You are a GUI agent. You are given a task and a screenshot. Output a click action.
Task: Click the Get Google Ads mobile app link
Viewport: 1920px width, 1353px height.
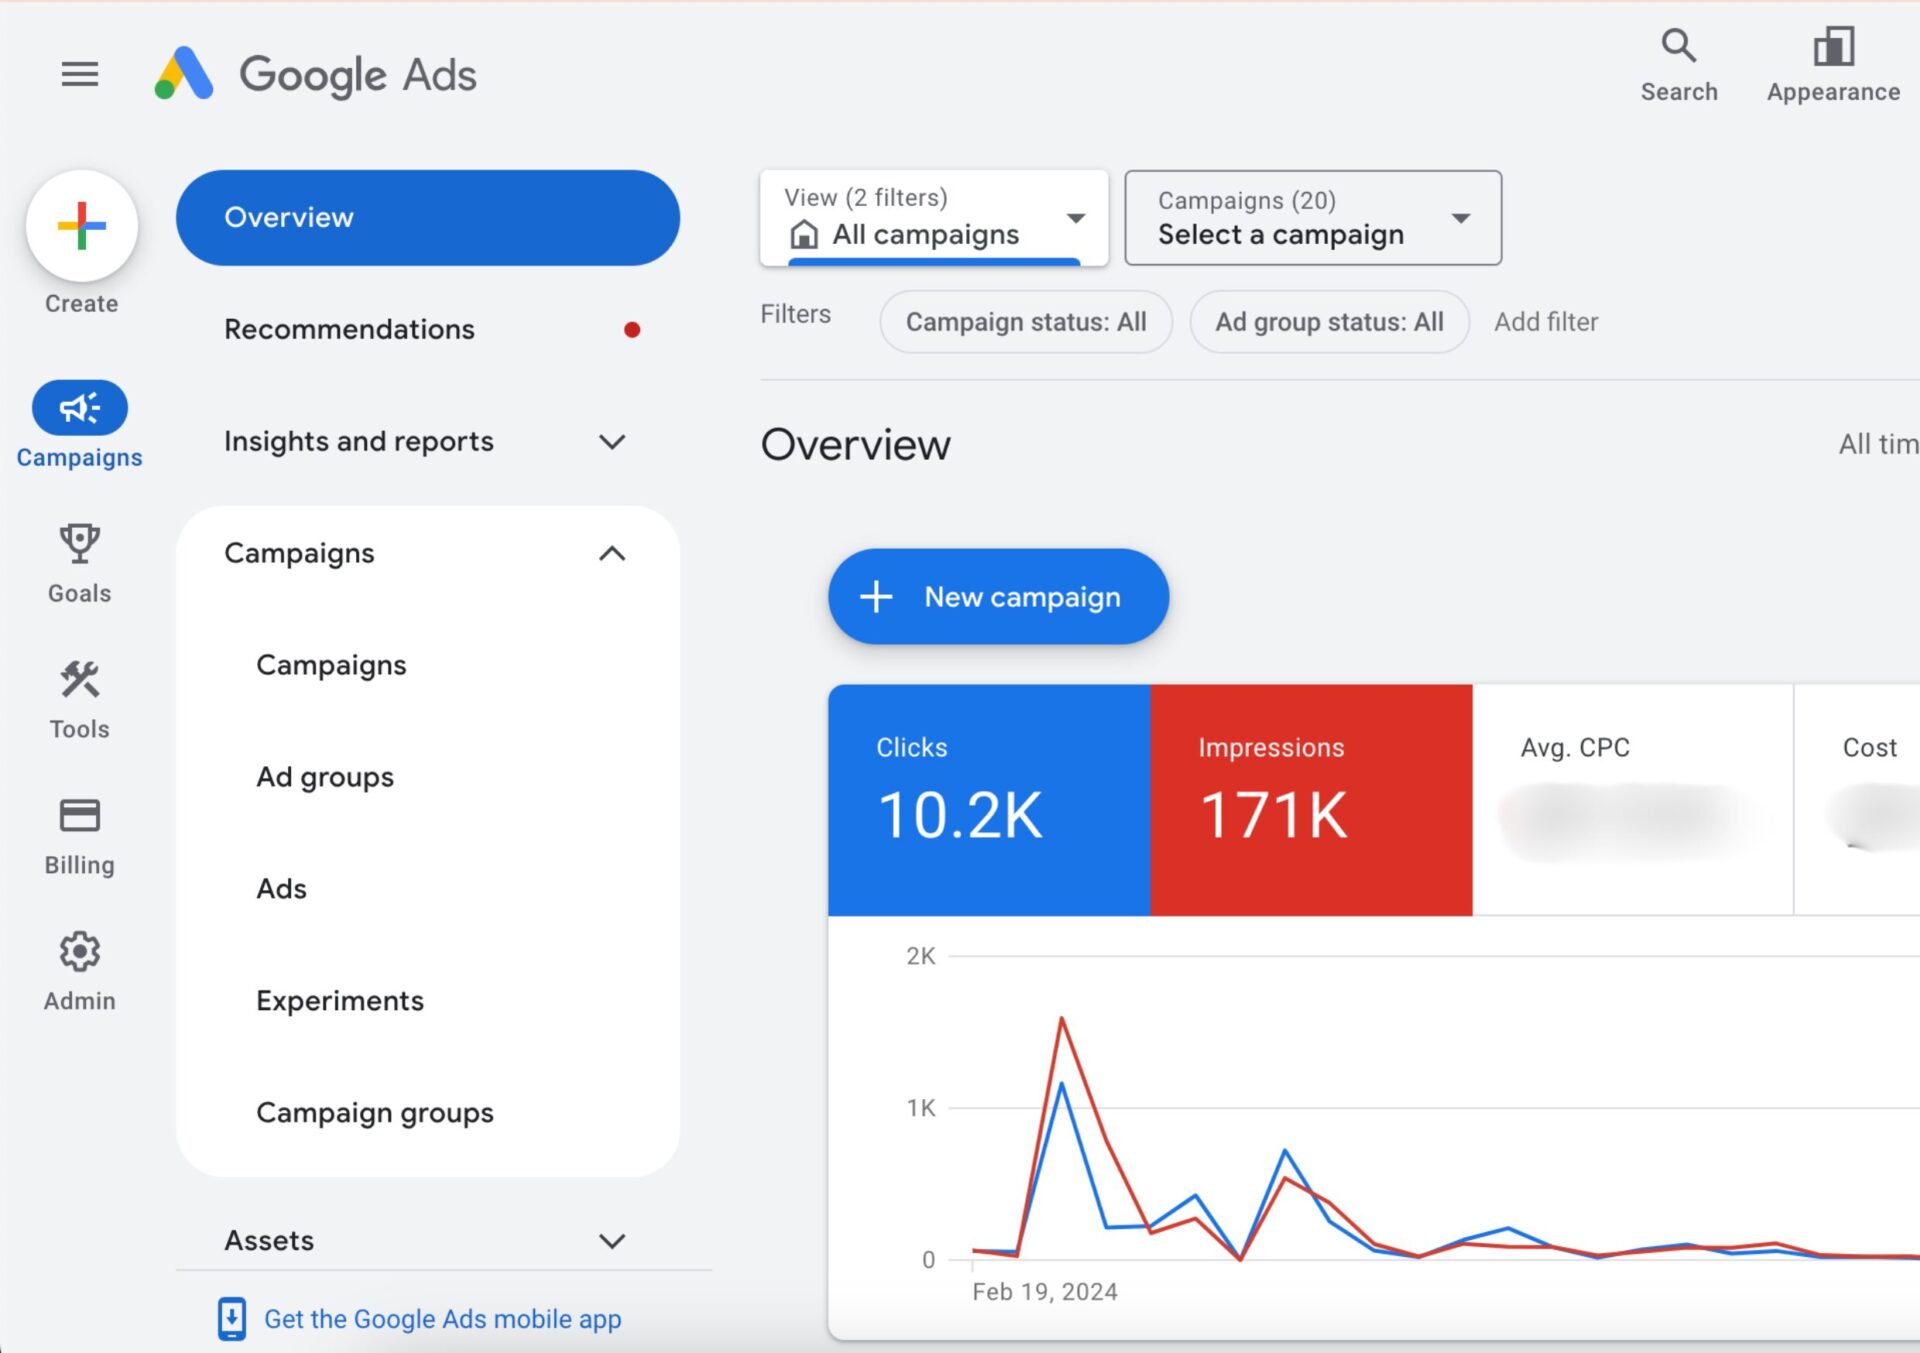point(441,1313)
